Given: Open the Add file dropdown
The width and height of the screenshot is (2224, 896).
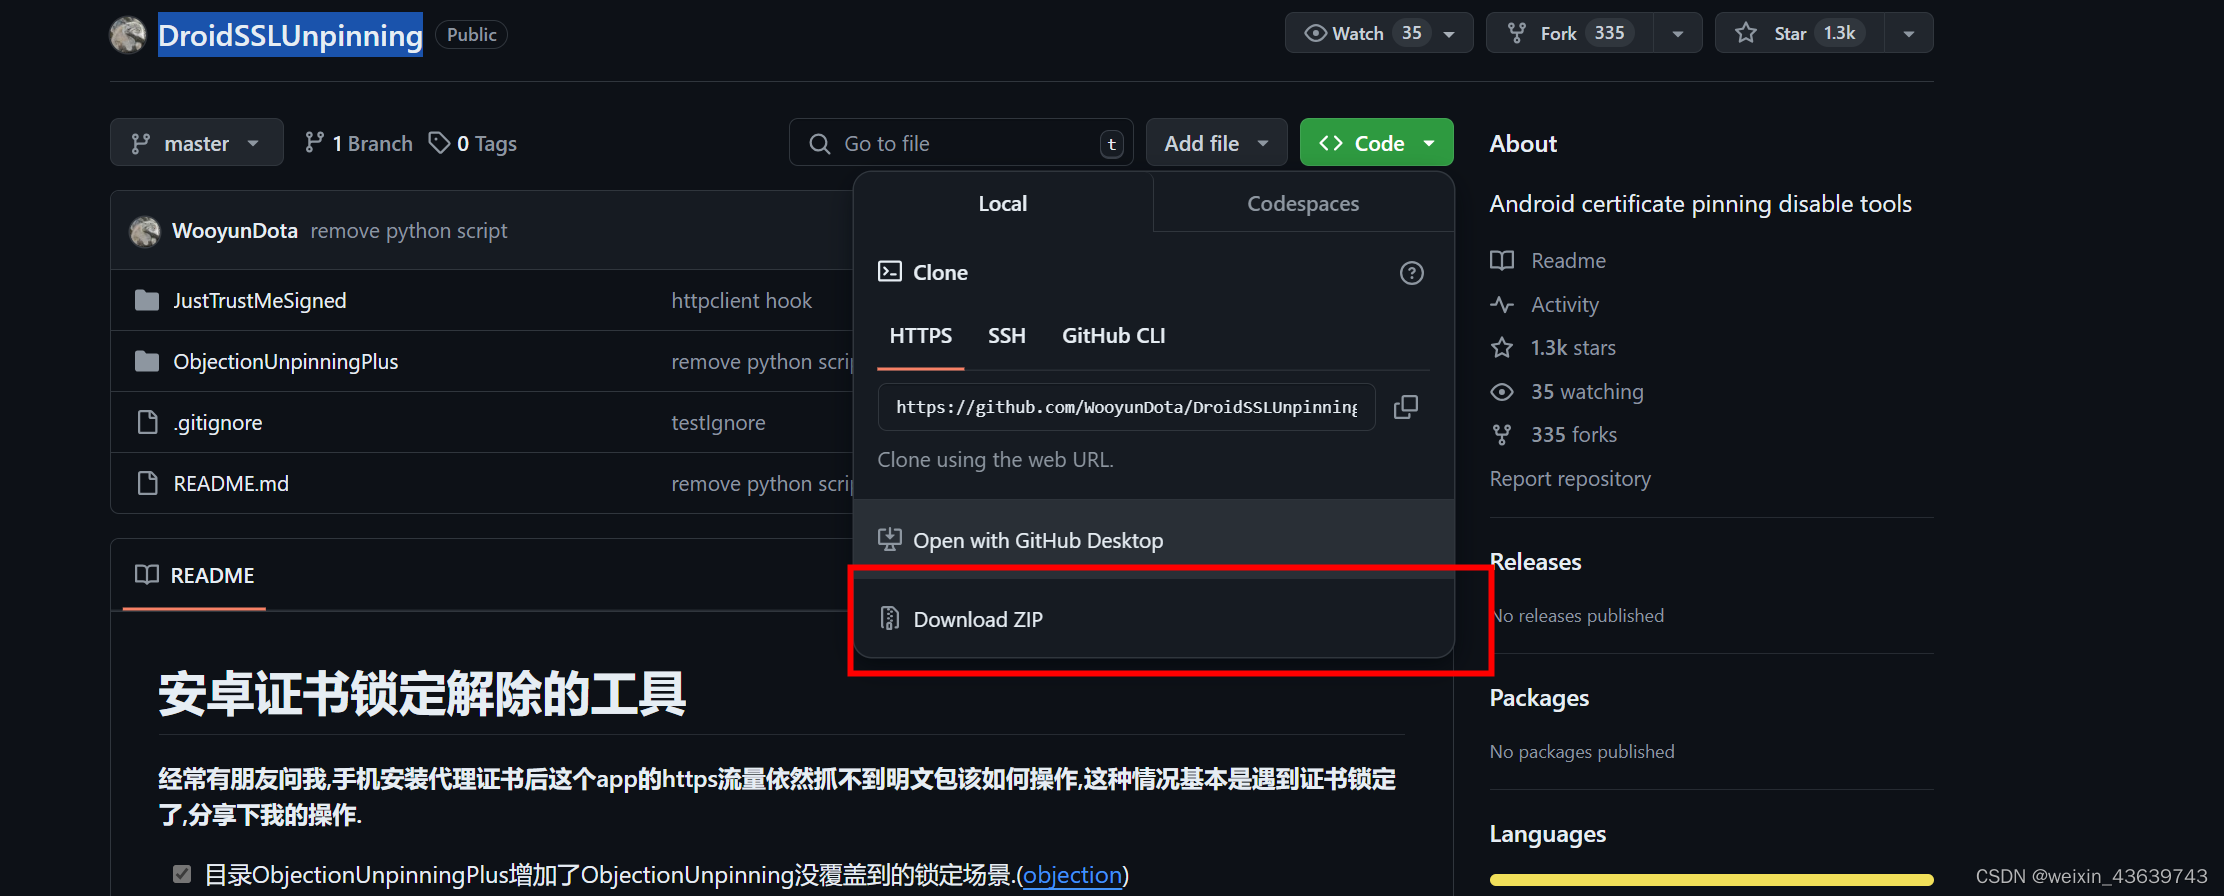Looking at the screenshot, I should (x=1216, y=143).
